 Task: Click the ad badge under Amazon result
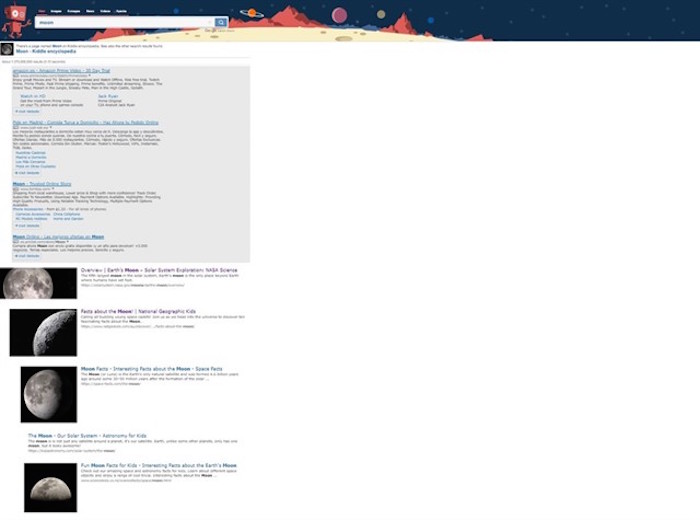click(16, 76)
